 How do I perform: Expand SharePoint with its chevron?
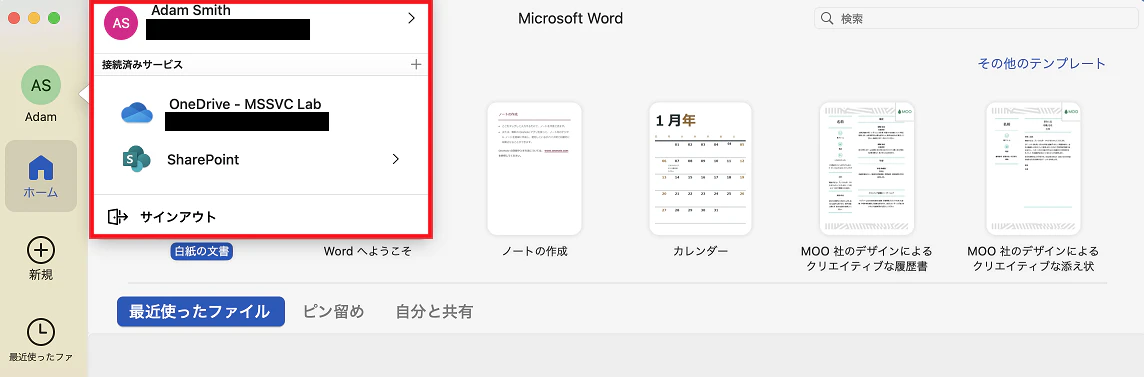[x=395, y=159]
